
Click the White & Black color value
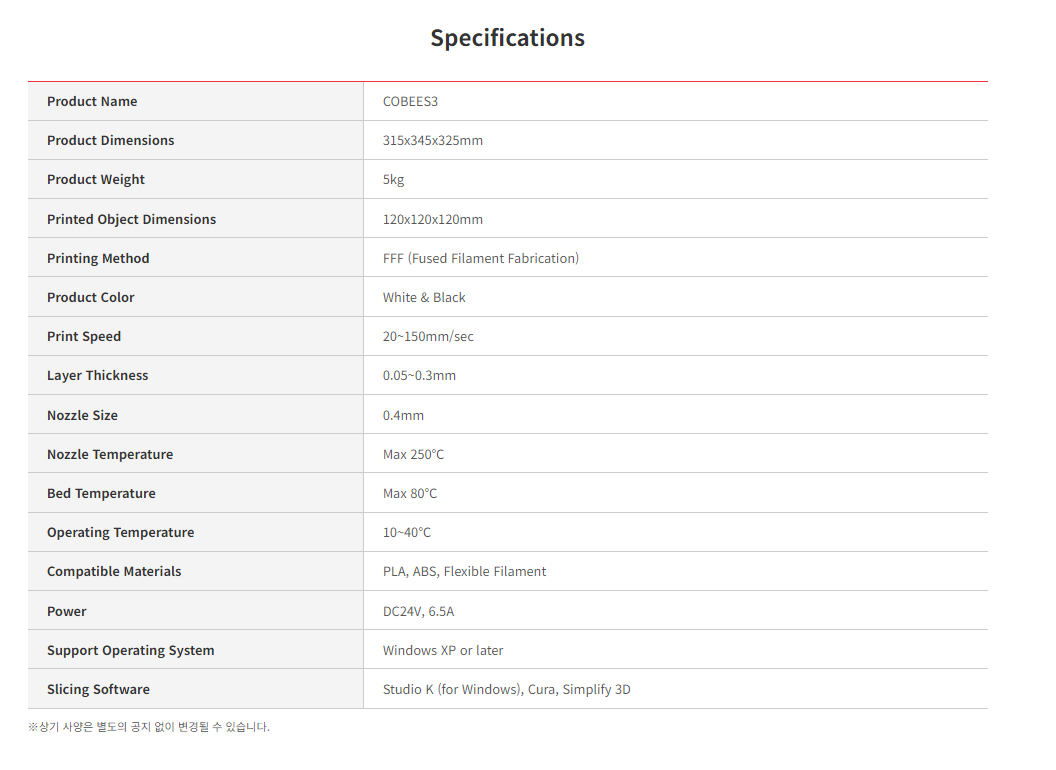point(424,297)
